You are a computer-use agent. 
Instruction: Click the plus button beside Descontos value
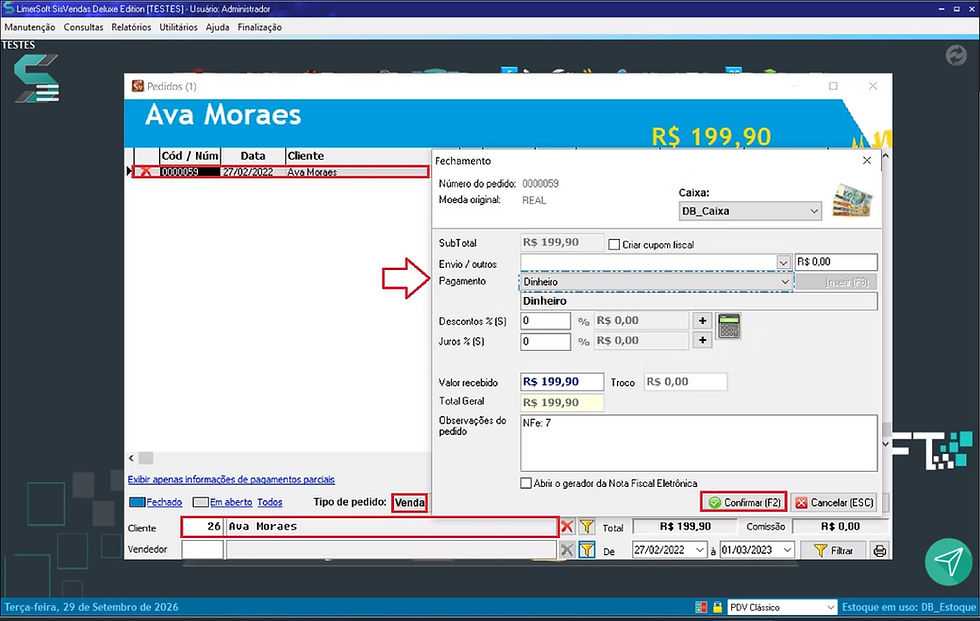(702, 320)
